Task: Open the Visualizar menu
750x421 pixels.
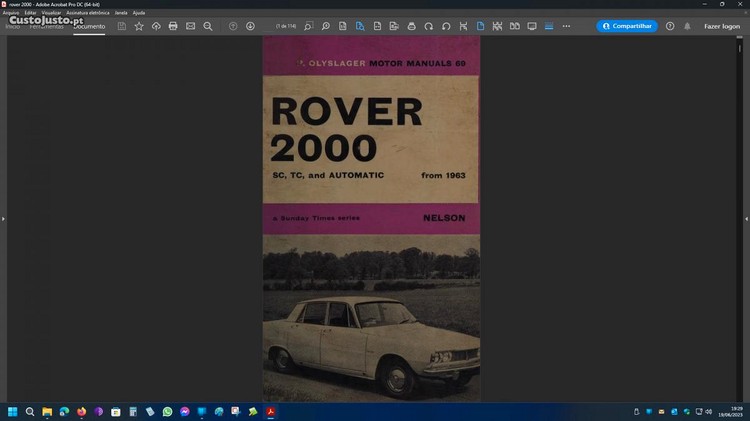Action: (51, 13)
